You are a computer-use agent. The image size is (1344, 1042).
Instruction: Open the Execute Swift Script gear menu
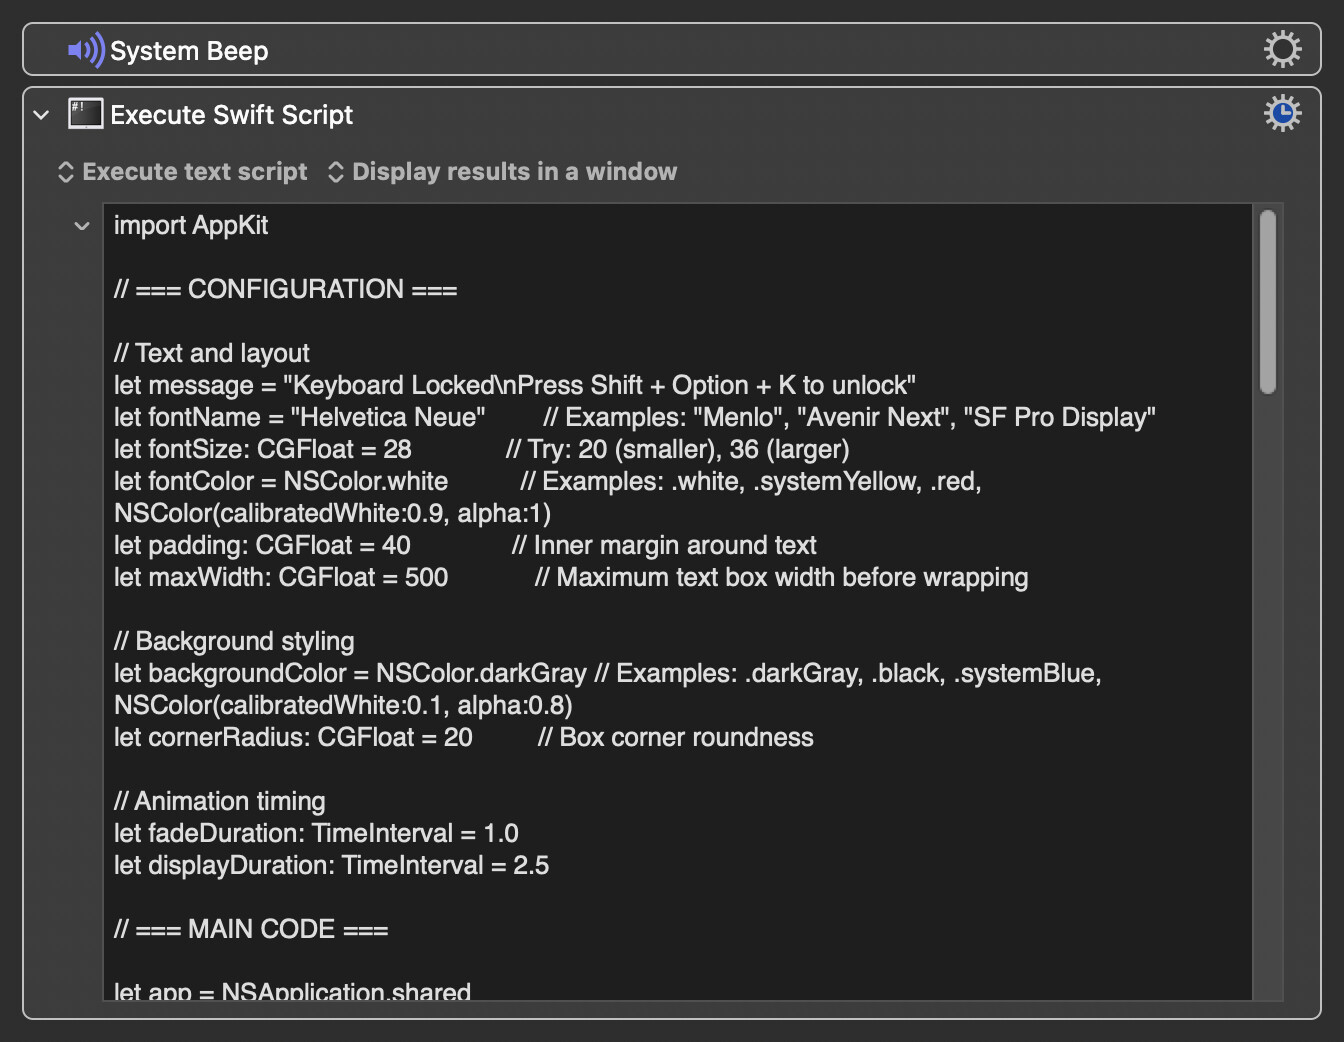coord(1282,113)
